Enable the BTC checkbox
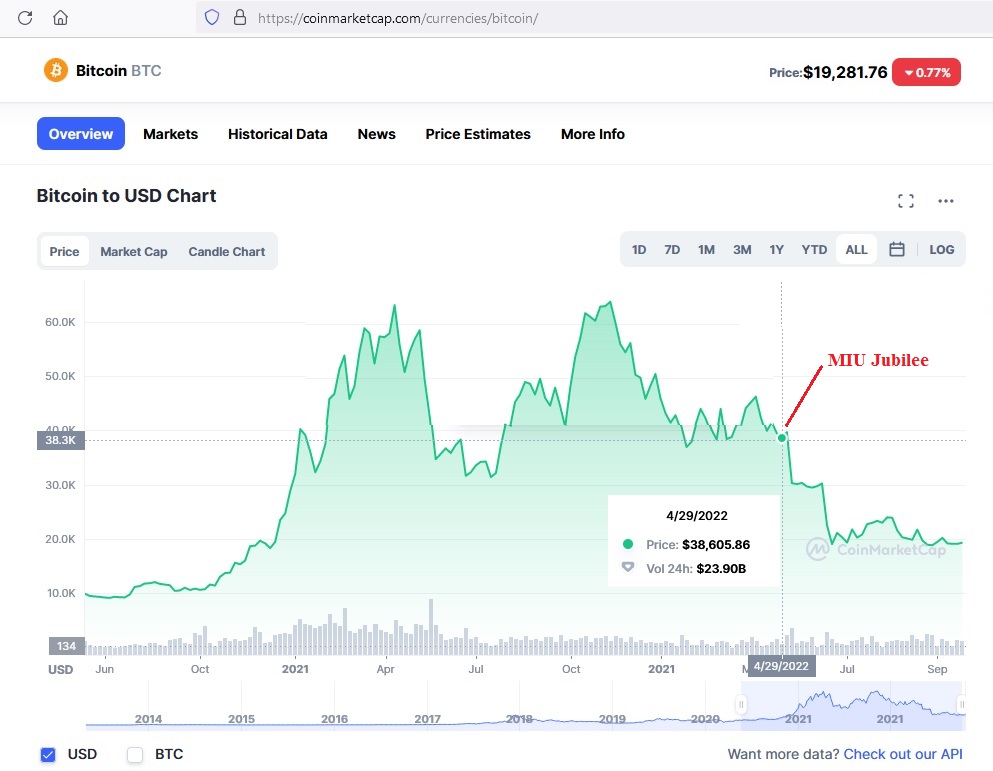 (135, 755)
